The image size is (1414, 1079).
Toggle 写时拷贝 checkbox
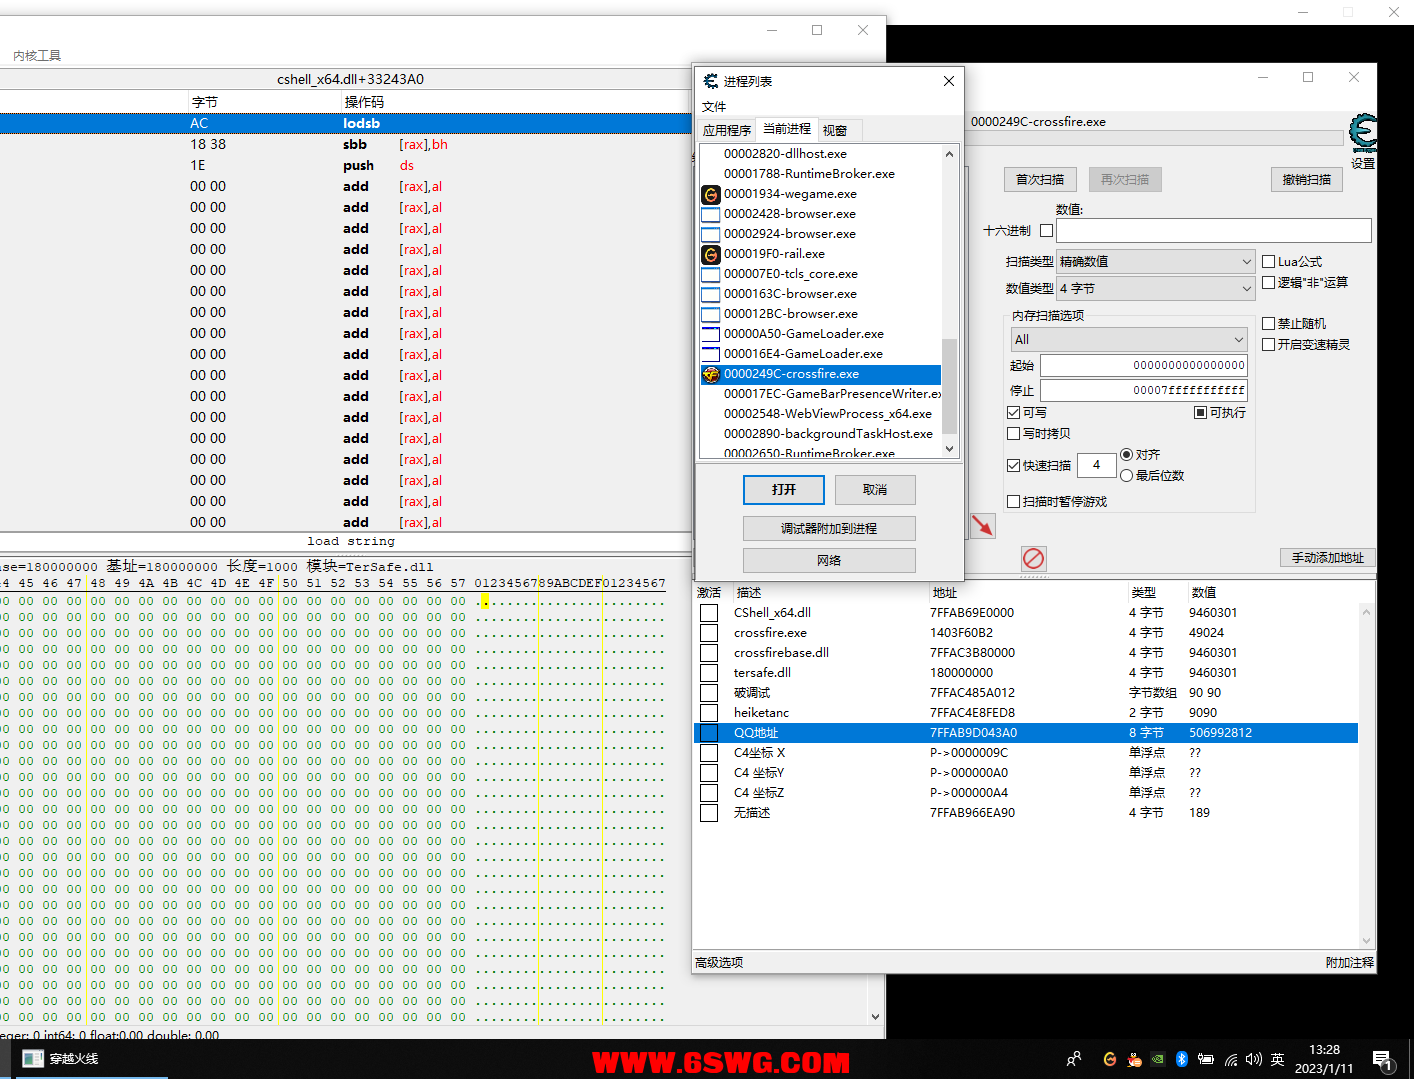(x=1013, y=434)
